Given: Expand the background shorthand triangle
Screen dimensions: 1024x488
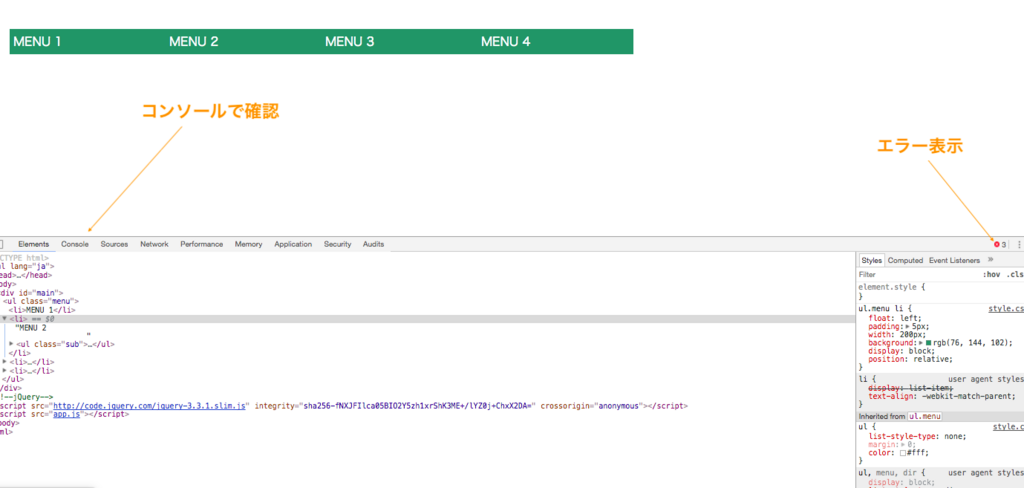Looking at the screenshot, I should click(921, 342).
